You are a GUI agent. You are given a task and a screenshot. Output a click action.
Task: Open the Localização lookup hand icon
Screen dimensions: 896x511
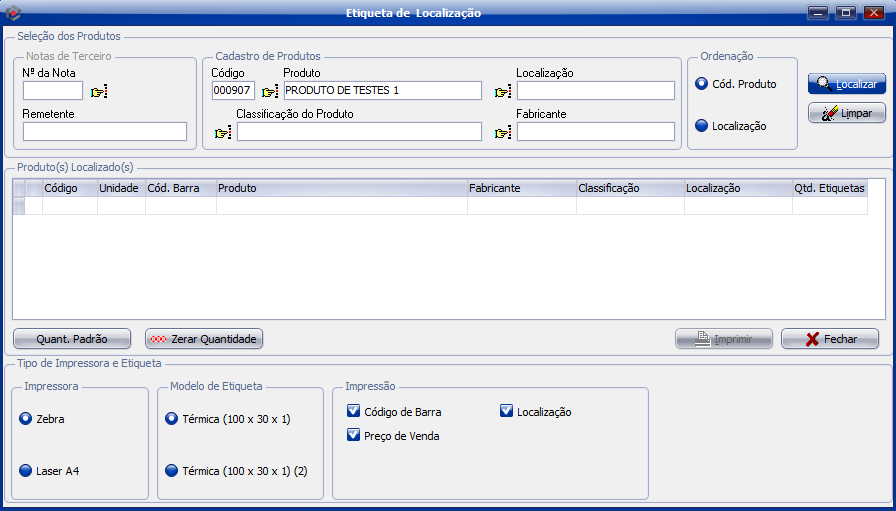502,92
